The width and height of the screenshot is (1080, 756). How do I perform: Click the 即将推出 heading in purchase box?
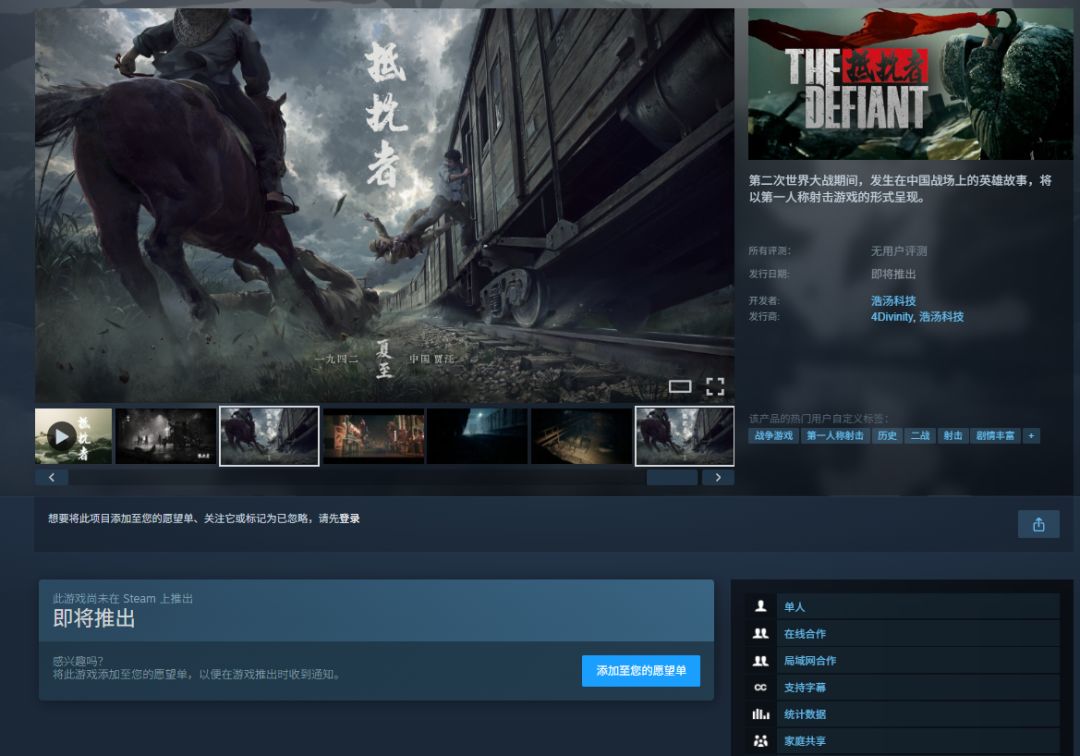94,618
